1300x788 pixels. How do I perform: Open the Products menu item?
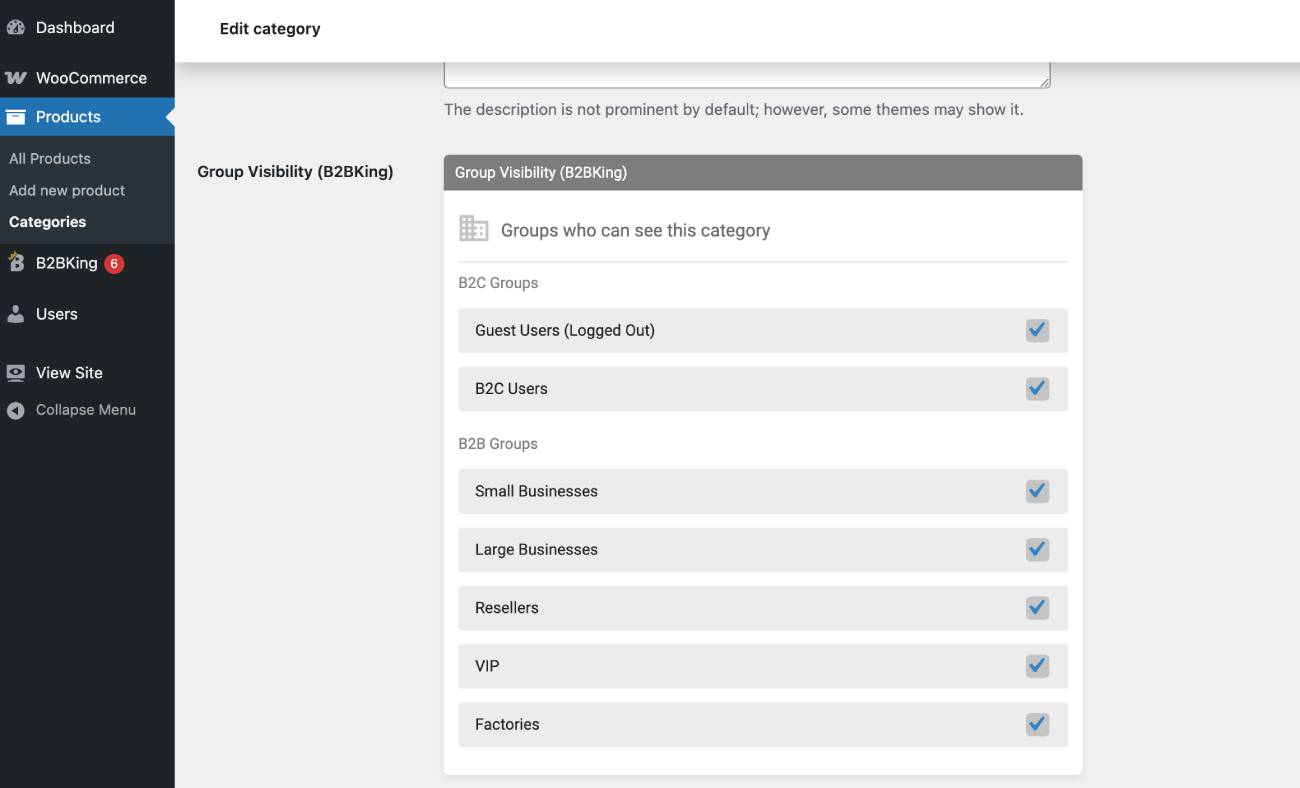tap(87, 117)
